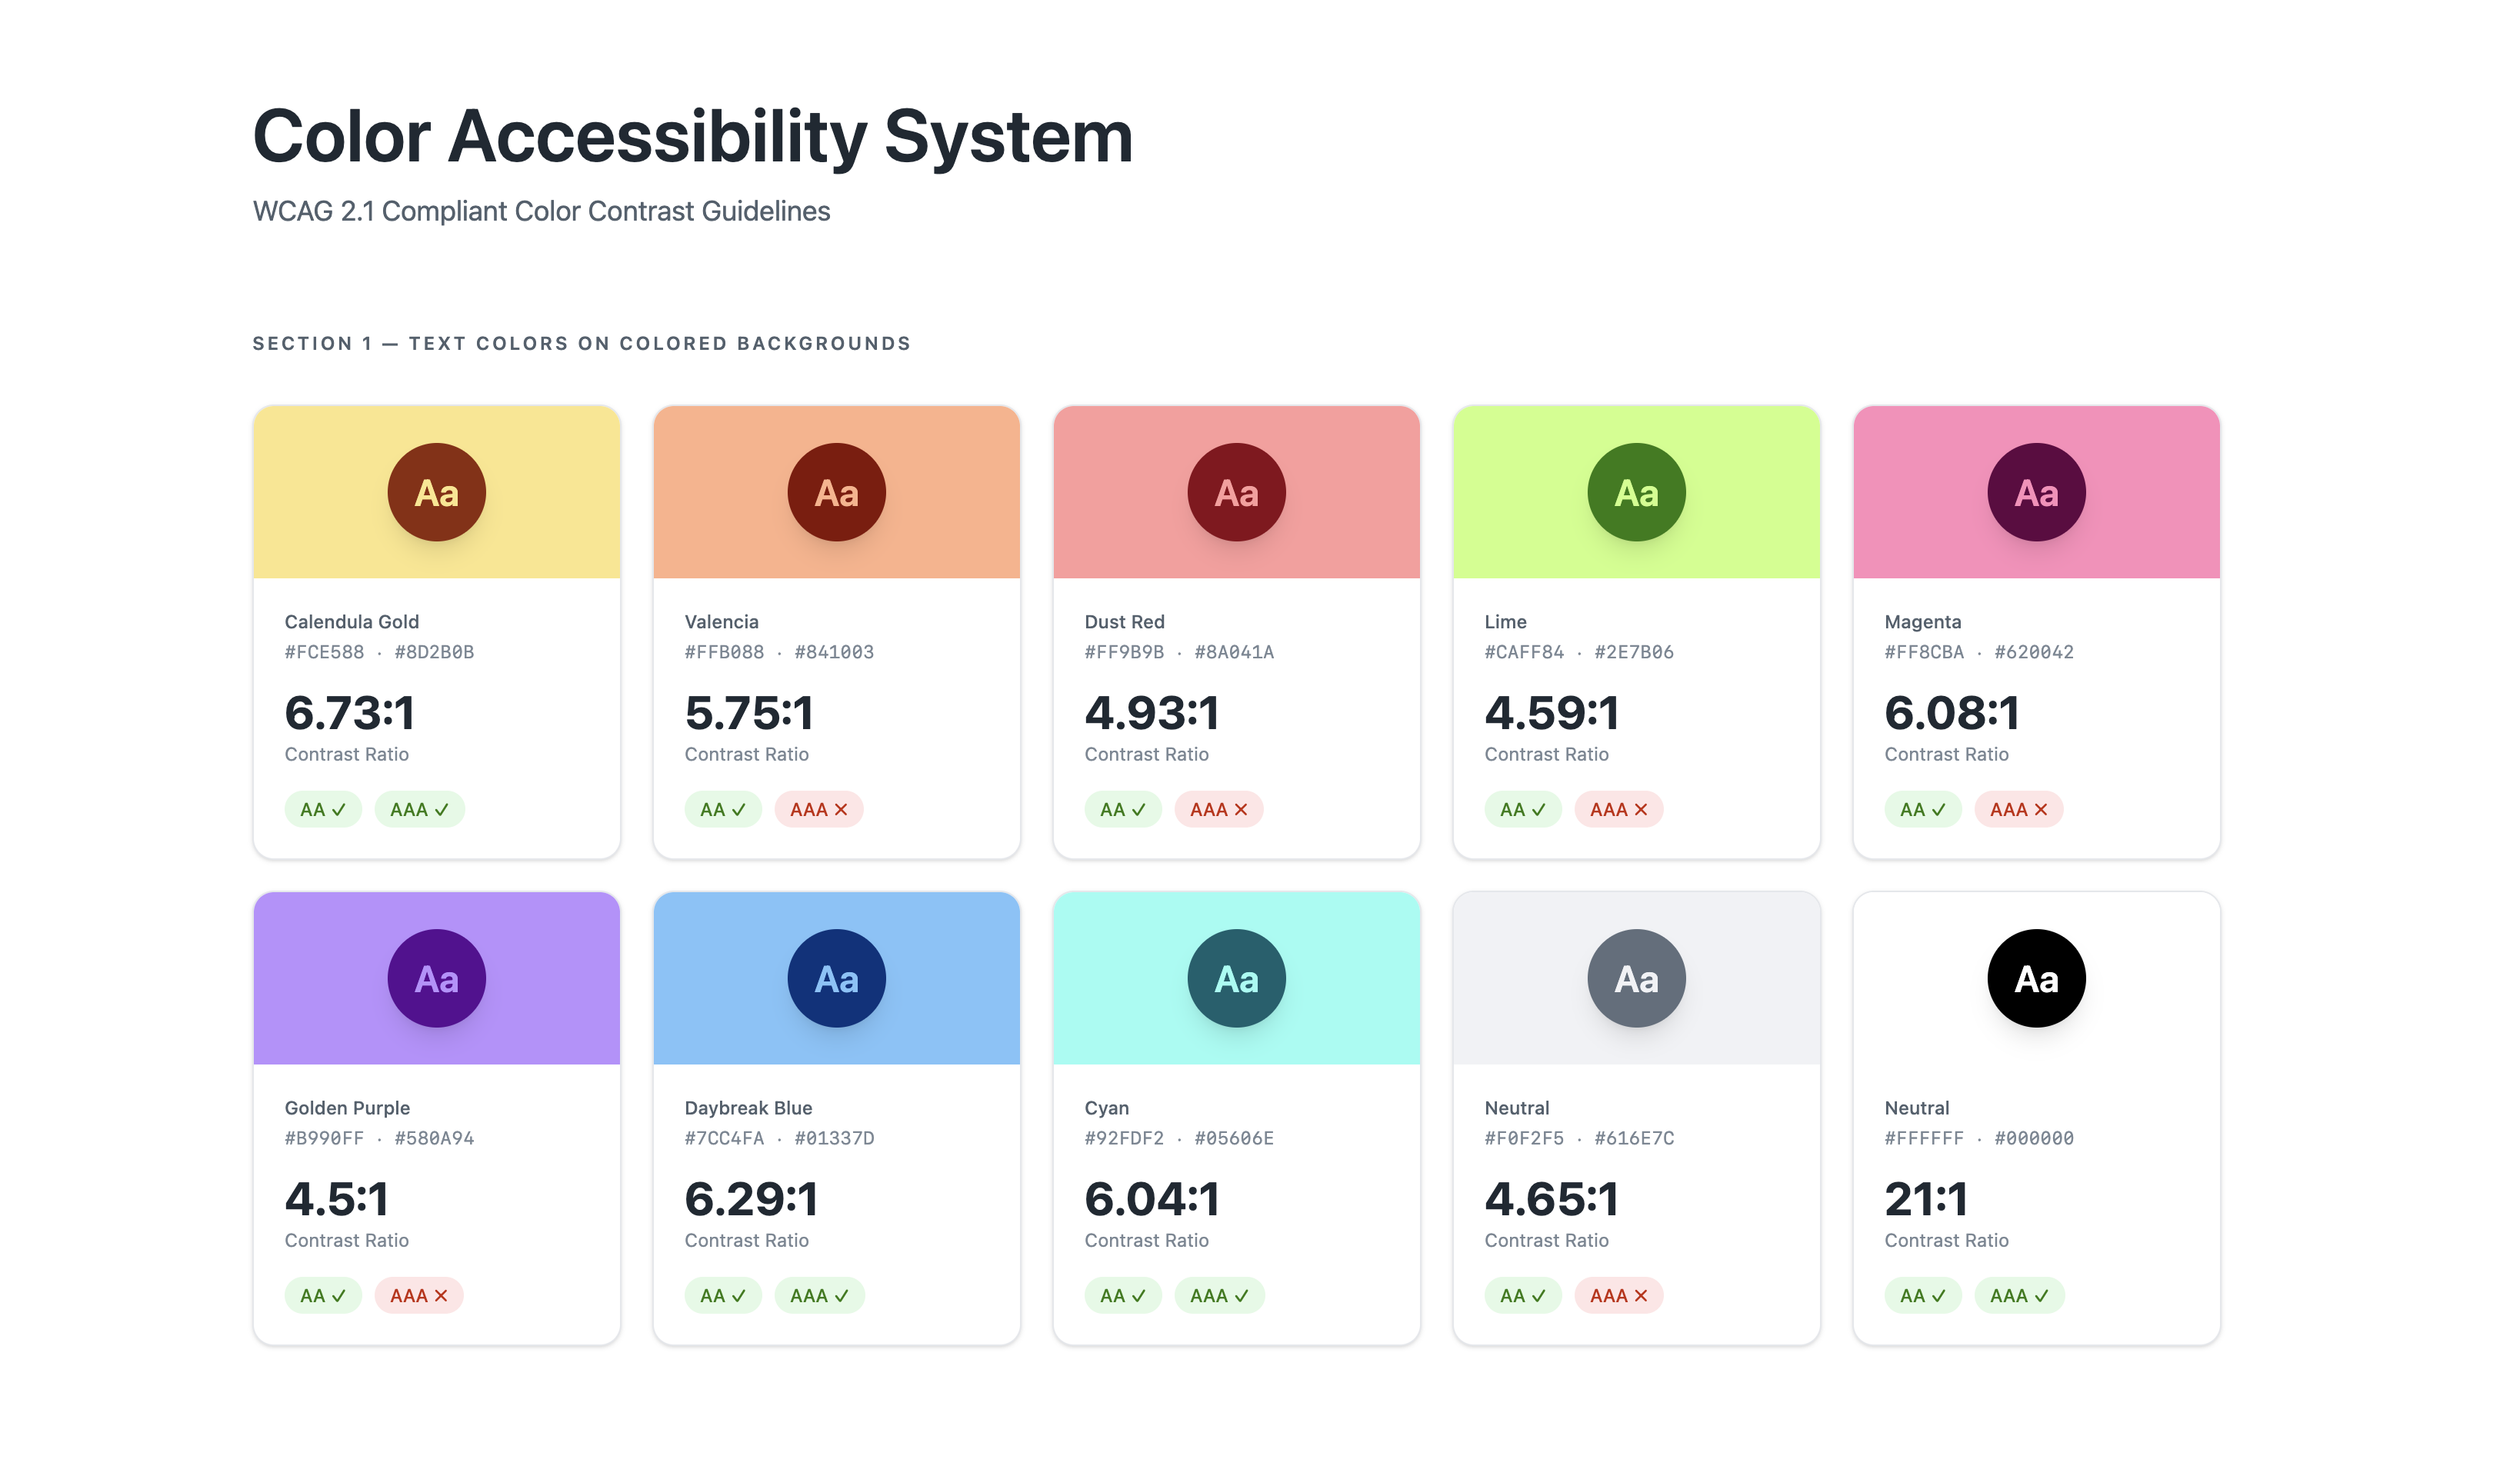Image resolution: width=2500 pixels, height=1469 pixels.
Task: Click the Lime green Aa circle icon
Action: (x=1636, y=492)
